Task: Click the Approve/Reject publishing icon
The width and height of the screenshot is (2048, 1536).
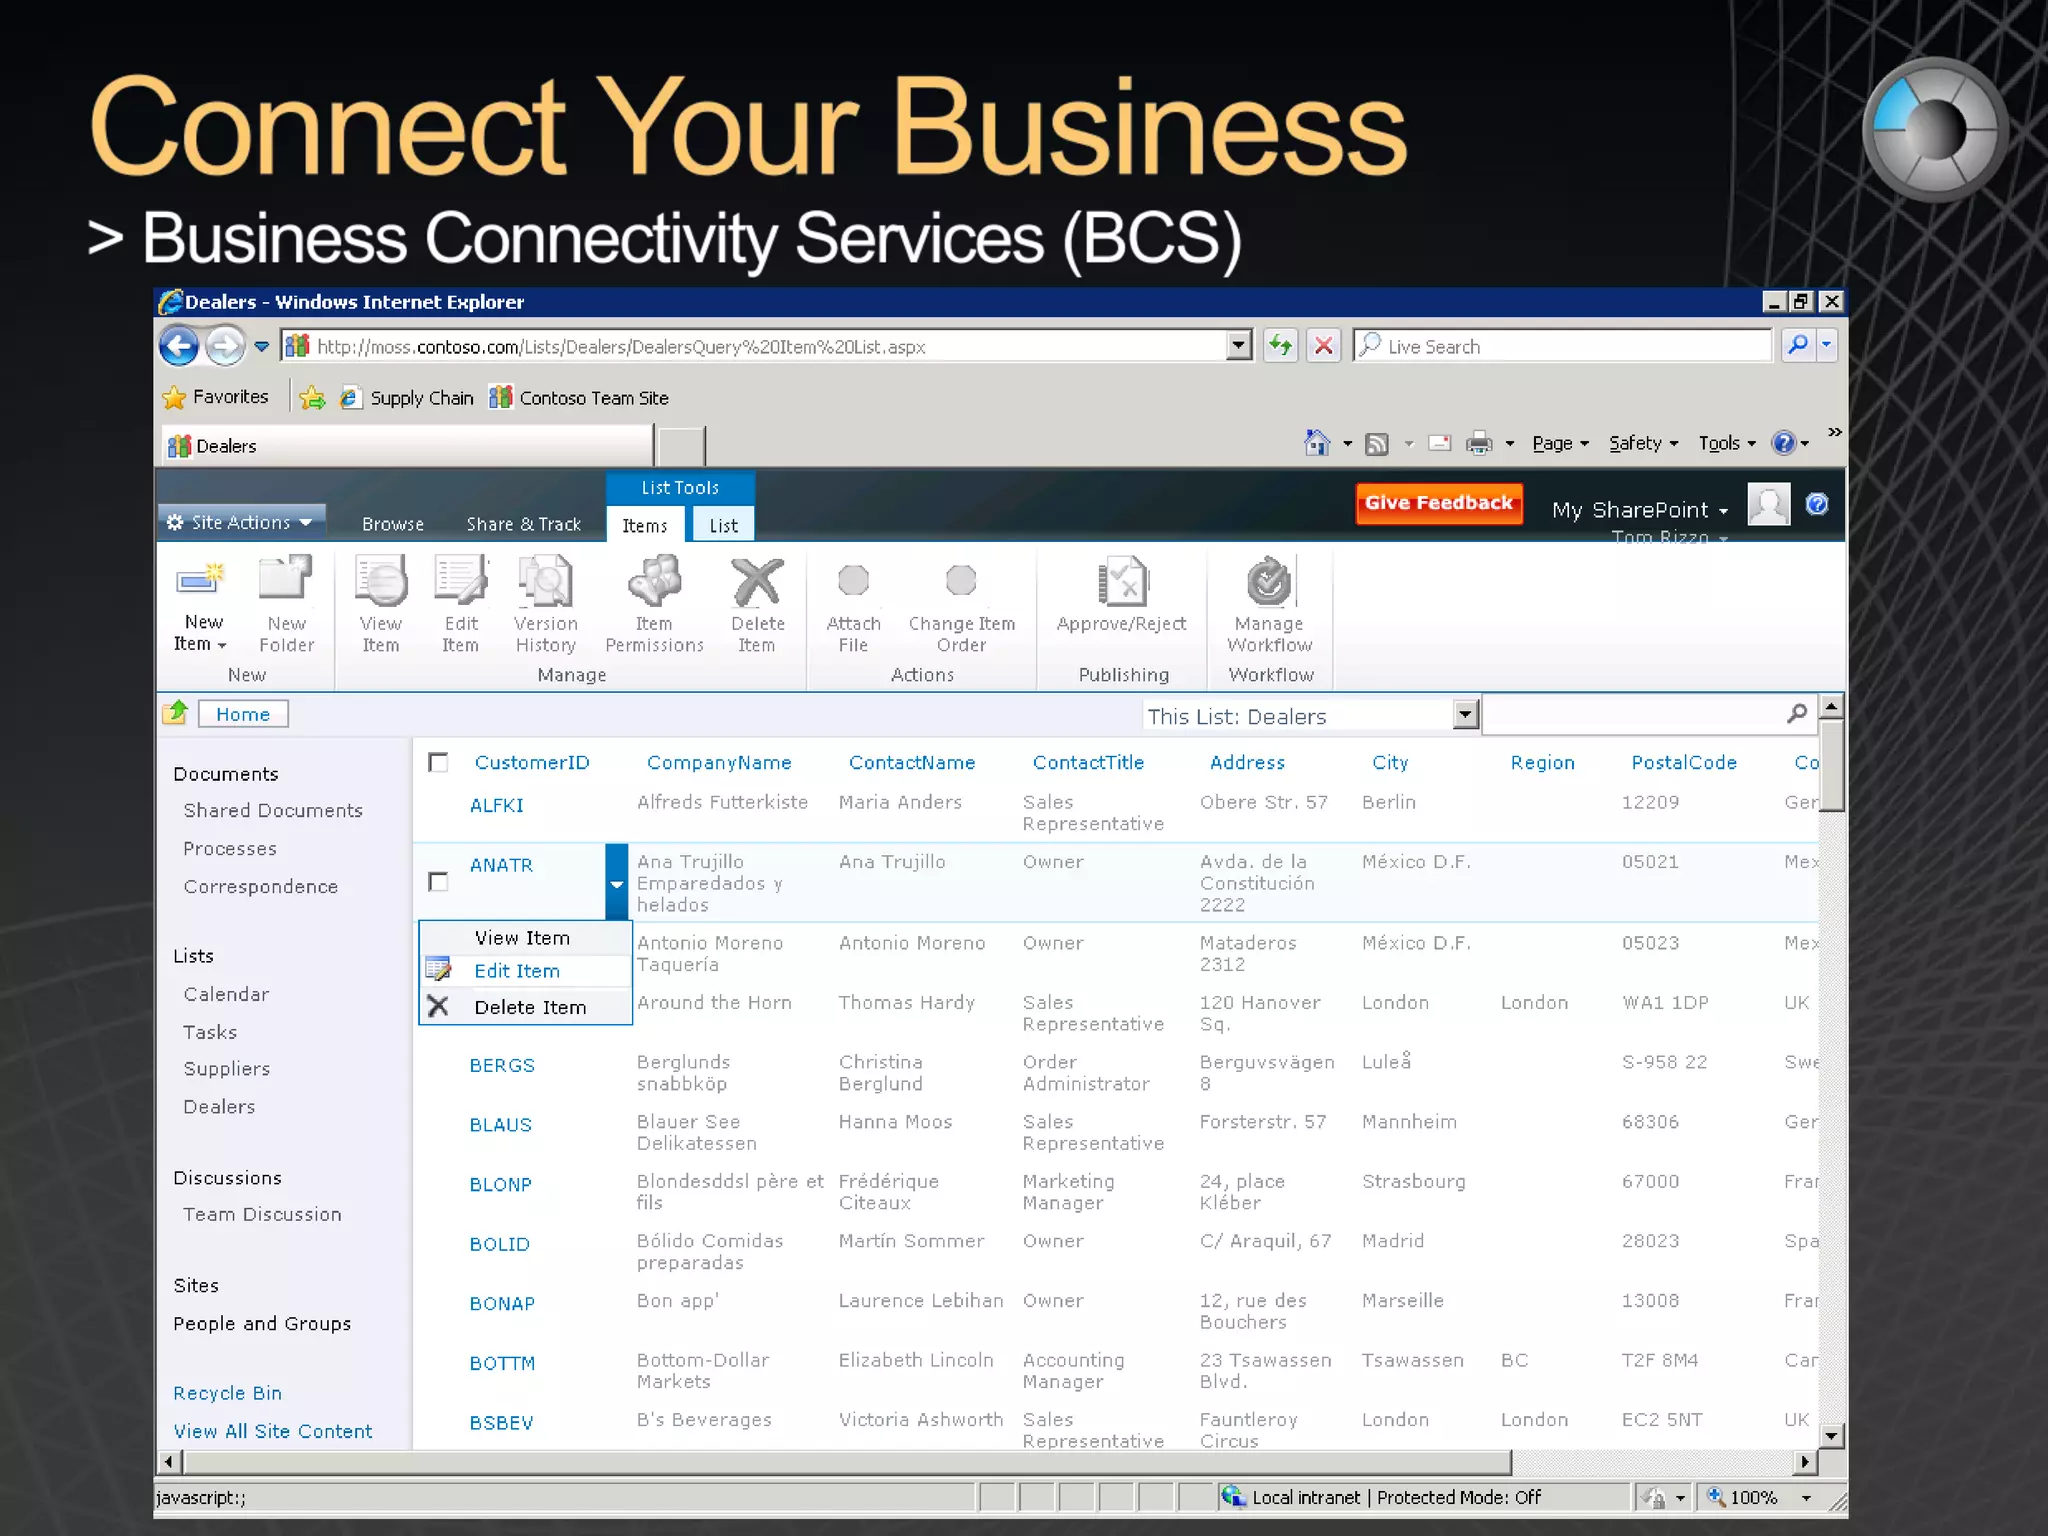Action: tap(1121, 583)
